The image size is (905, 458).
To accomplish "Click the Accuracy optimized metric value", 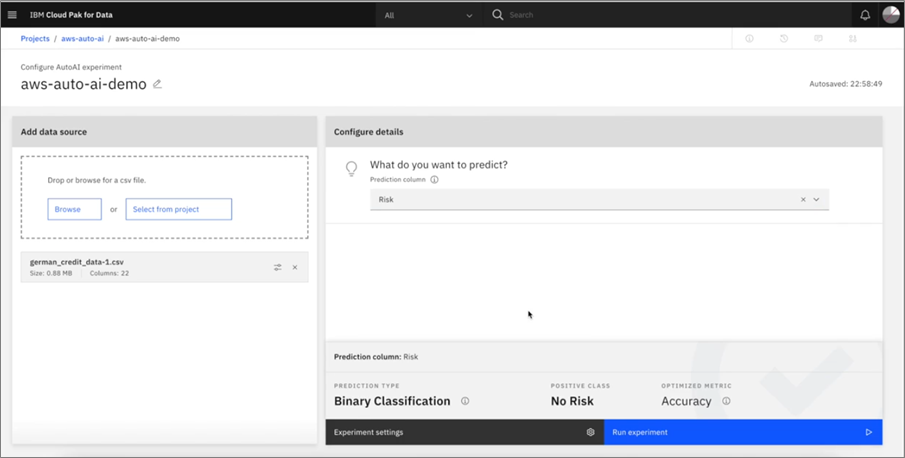I will click(x=686, y=401).
